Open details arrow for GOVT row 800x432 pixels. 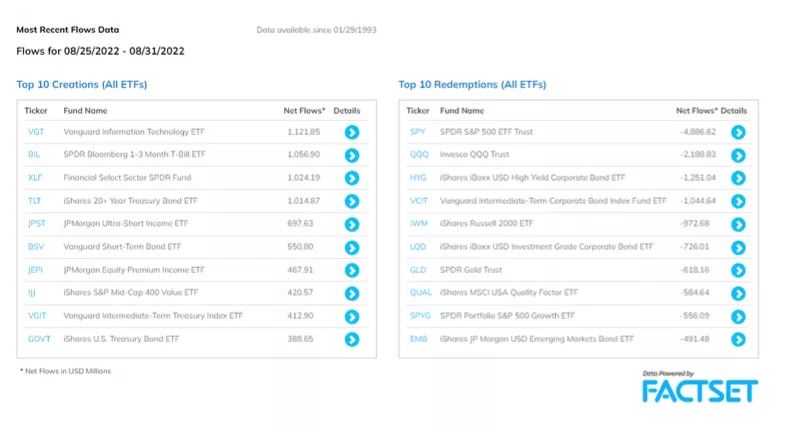(x=352, y=339)
